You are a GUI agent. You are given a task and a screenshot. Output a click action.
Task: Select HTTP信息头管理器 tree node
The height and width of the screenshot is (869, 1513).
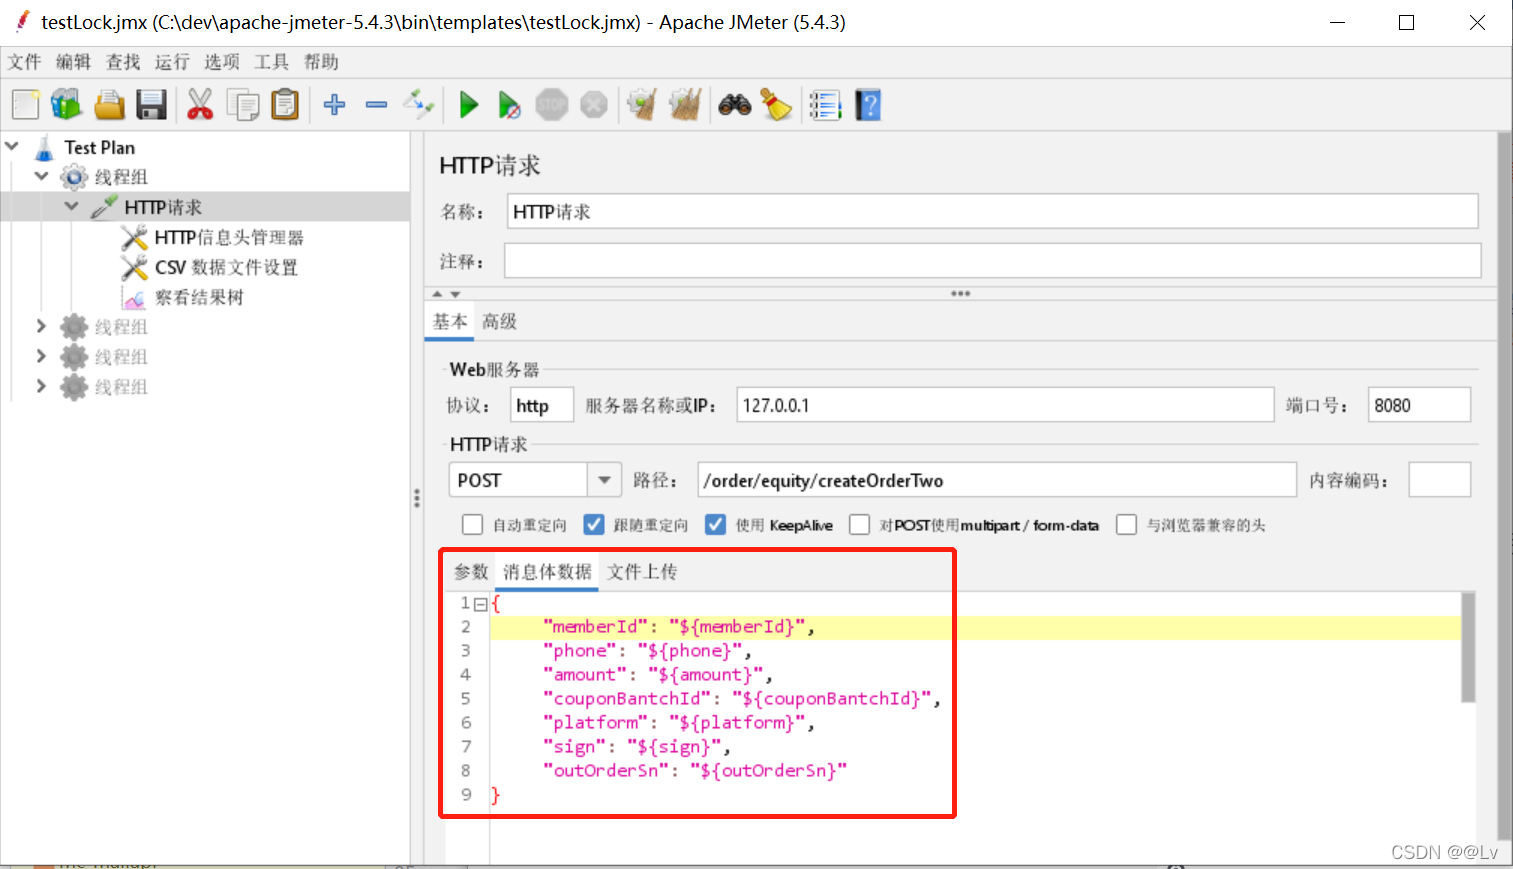click(229, 237)
